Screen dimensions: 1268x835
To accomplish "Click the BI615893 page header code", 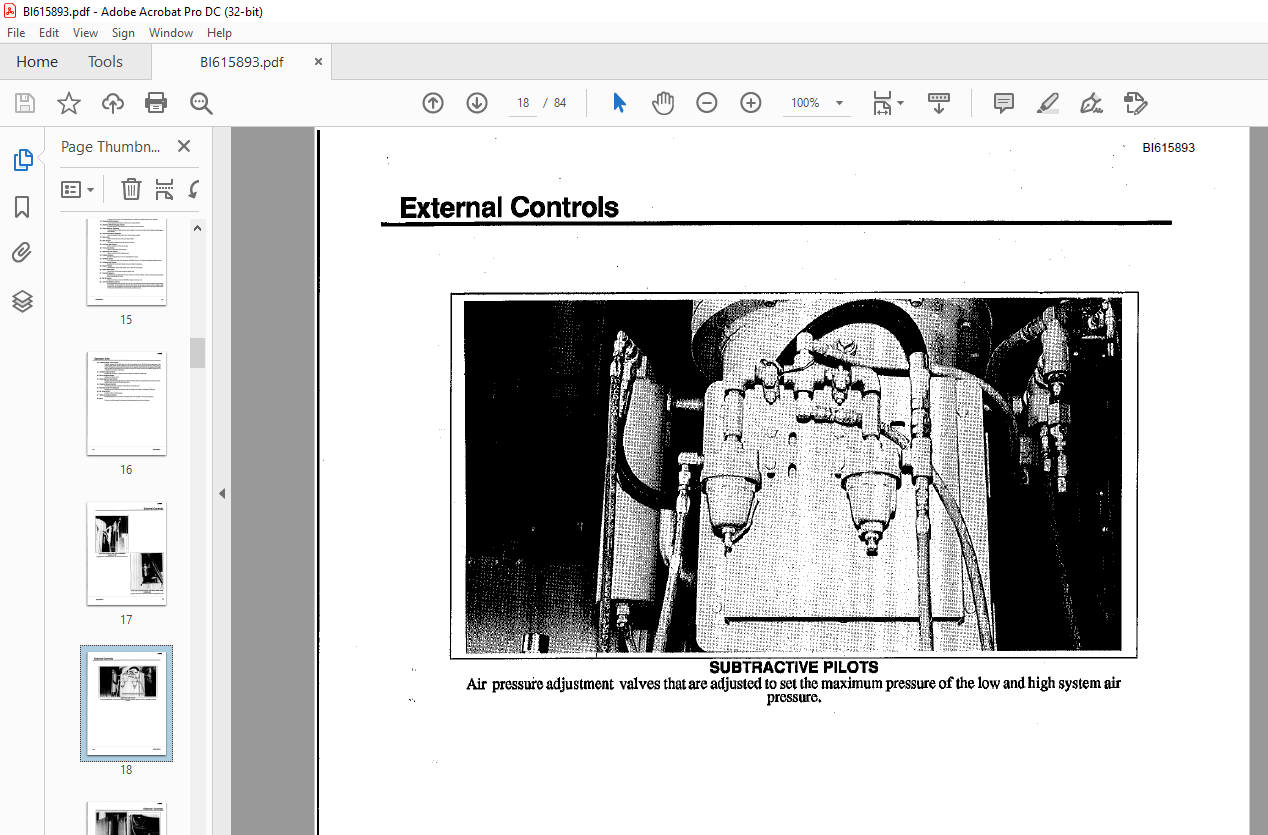I will tap(1169, 148).
